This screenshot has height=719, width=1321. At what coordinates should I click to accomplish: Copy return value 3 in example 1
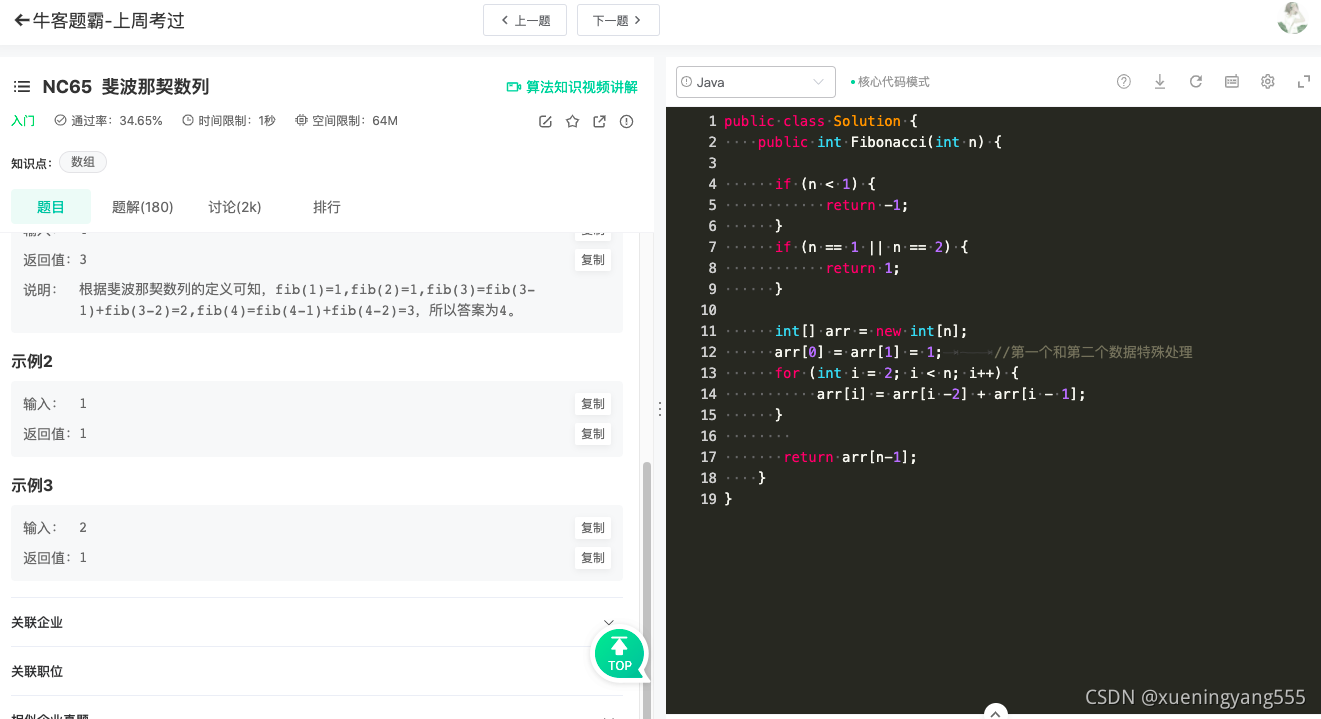pos(593,260)
